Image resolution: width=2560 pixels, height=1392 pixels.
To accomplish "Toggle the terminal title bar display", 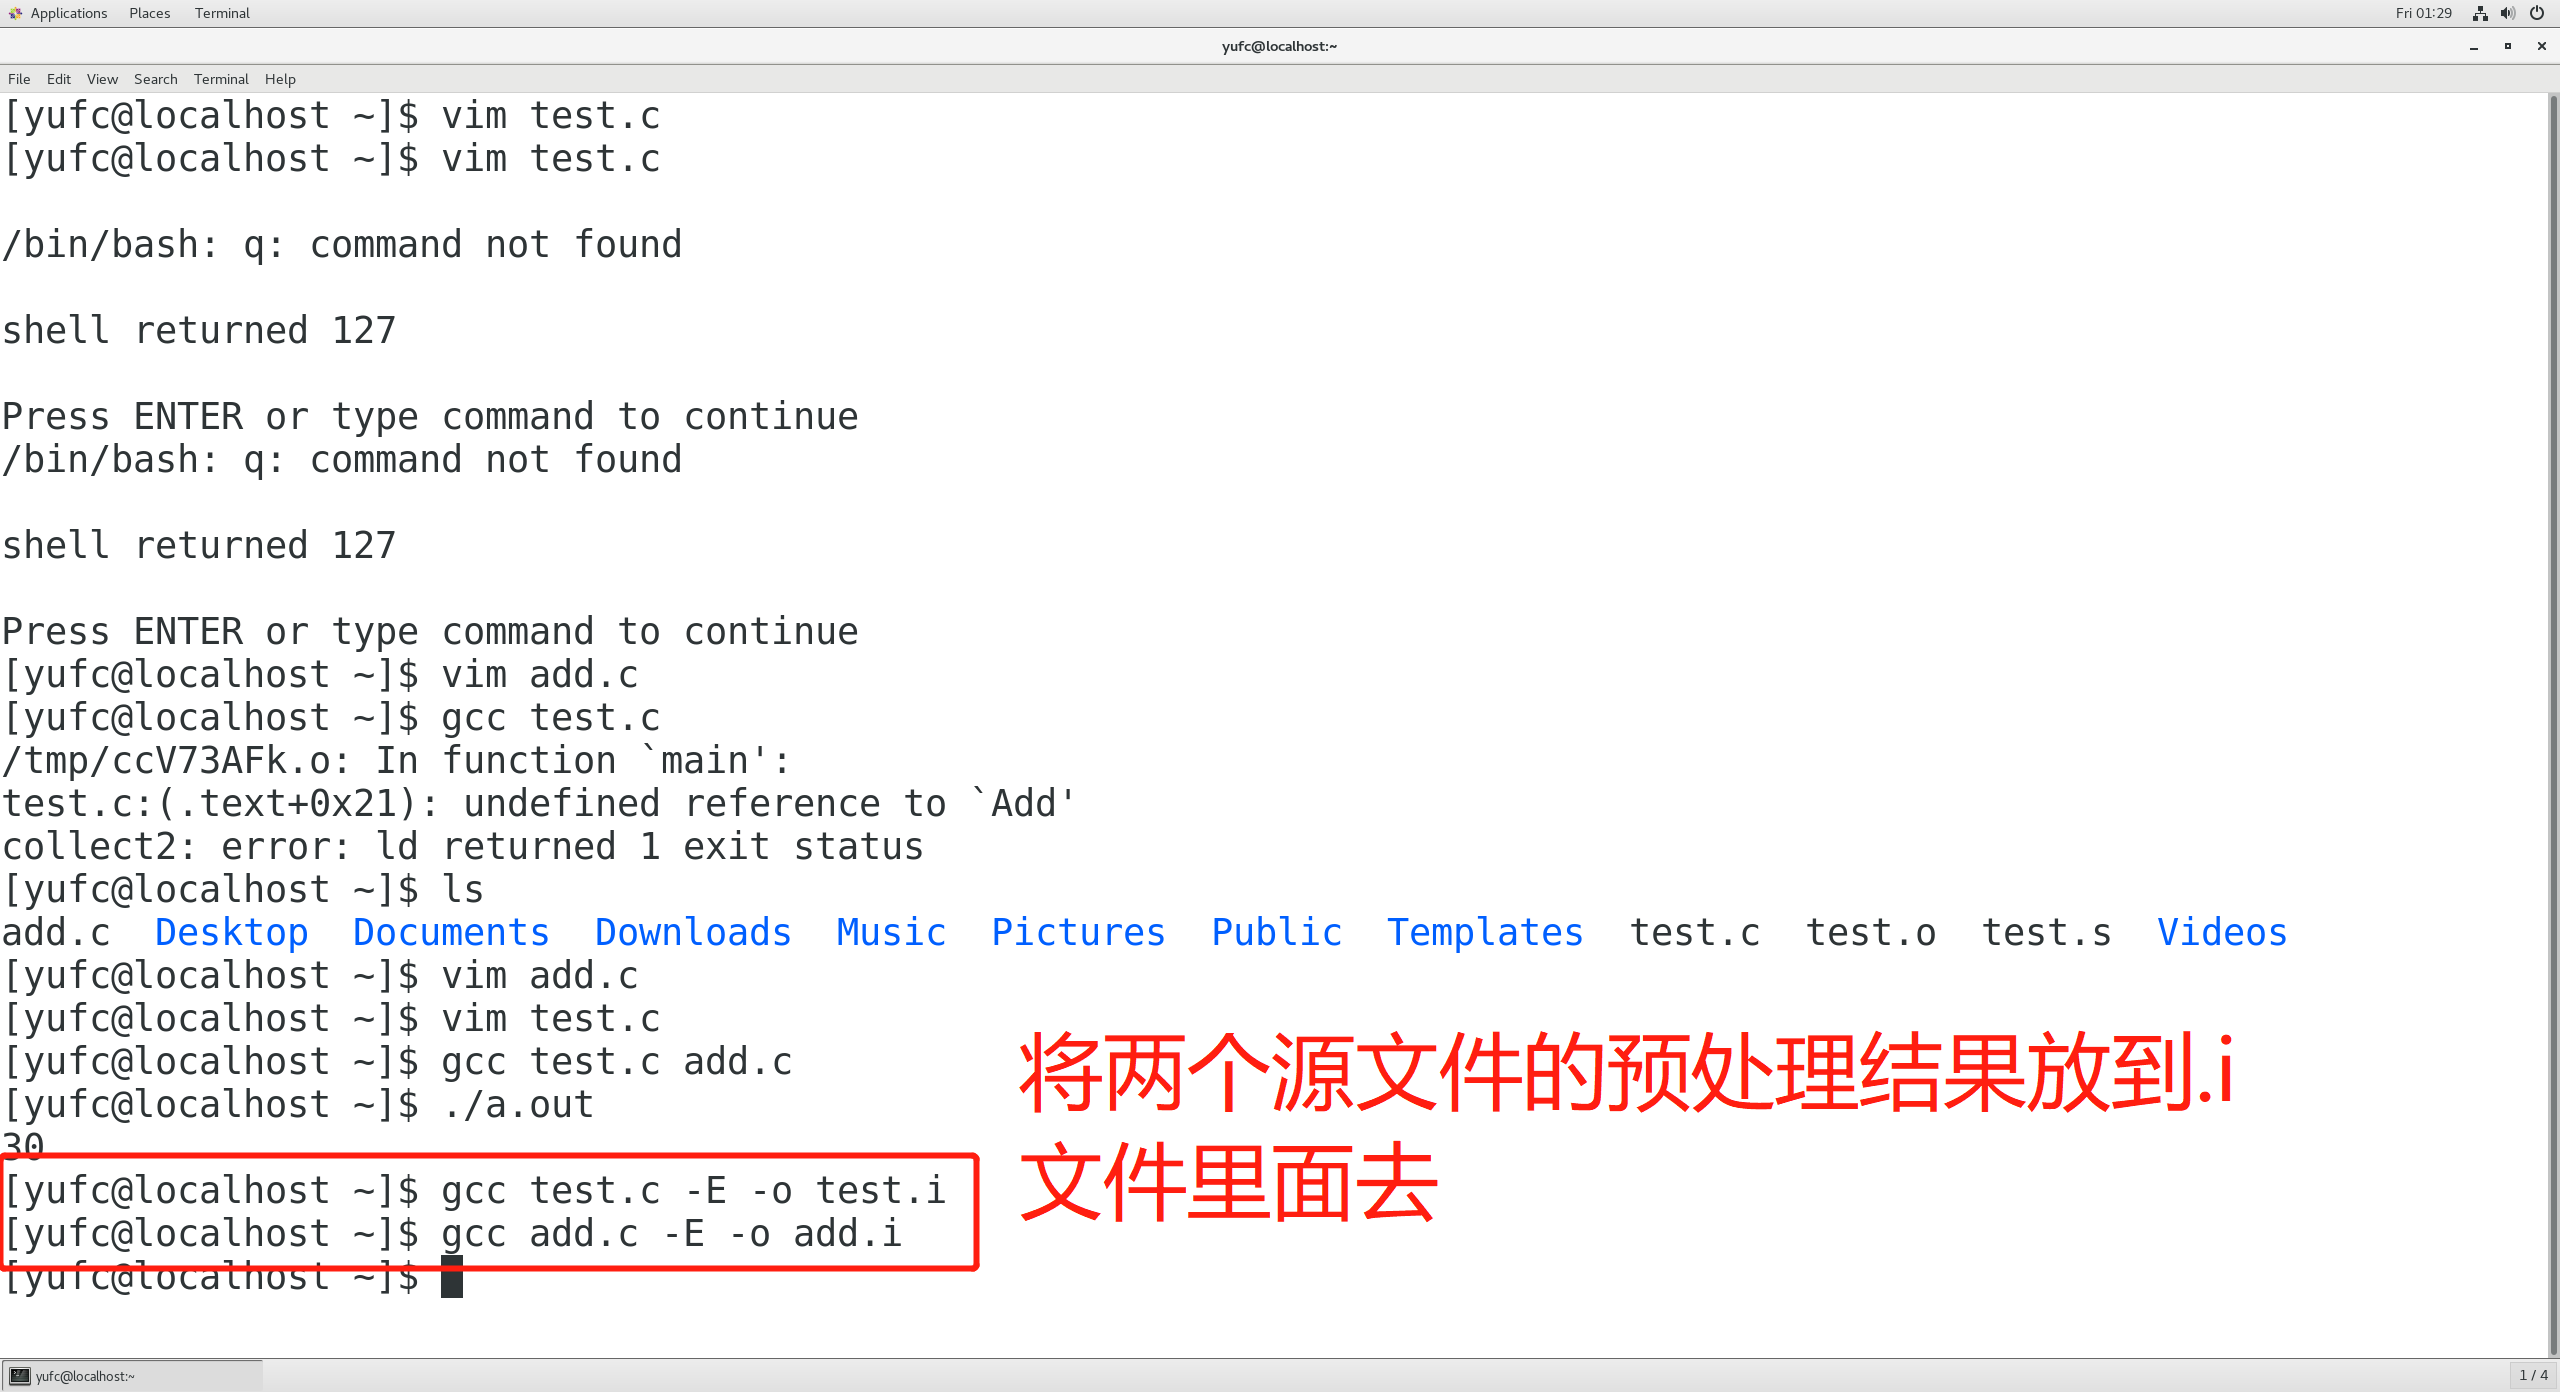I will click(x=101, y=79).
